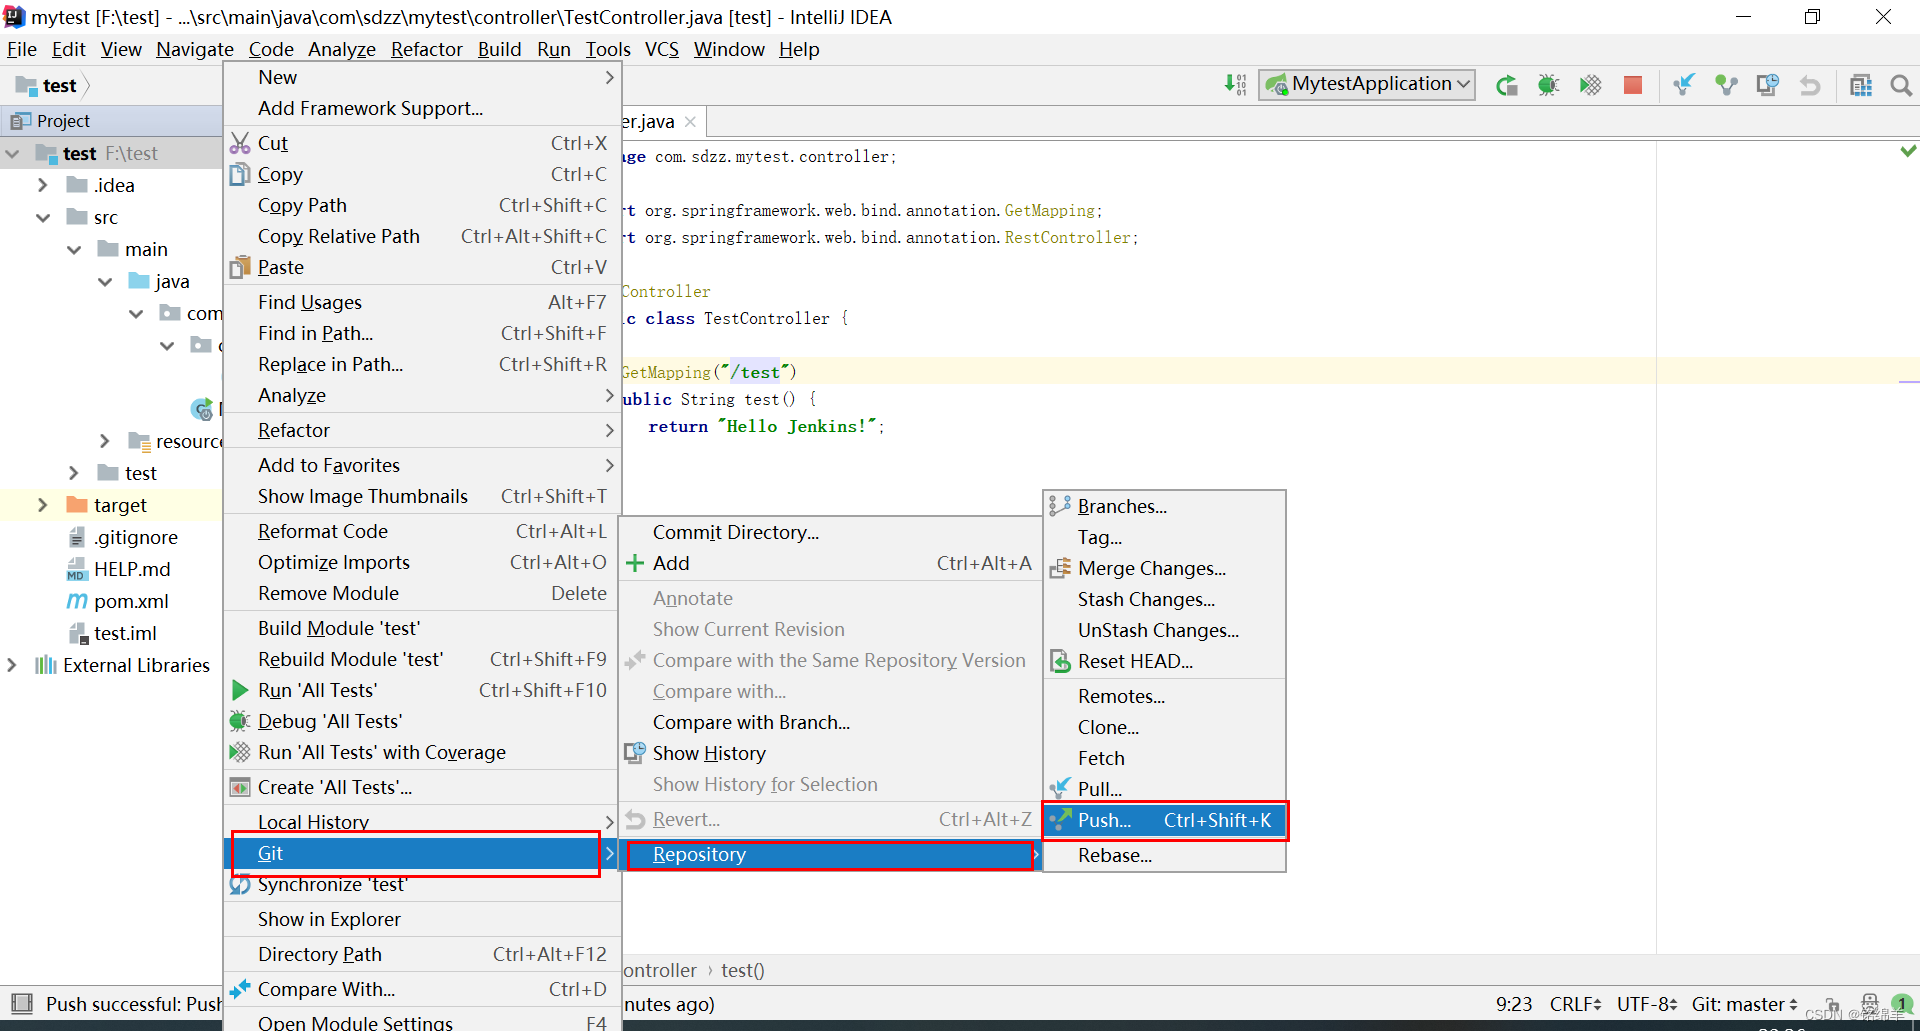The height and width of the screenshot is (1031, 1920).
Task: Change CRLF line separator in status bar
Action: [x=1576, y=1004]
